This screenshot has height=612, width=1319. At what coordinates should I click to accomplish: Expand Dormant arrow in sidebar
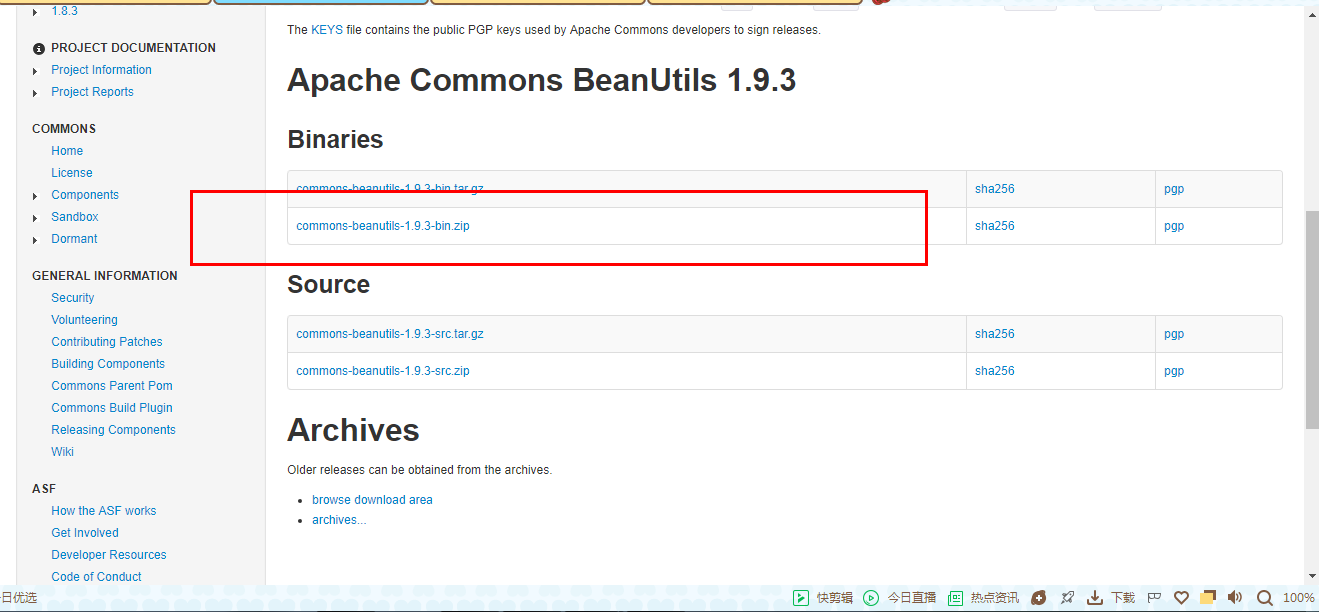pyautogui.click(x=36, y=240)
